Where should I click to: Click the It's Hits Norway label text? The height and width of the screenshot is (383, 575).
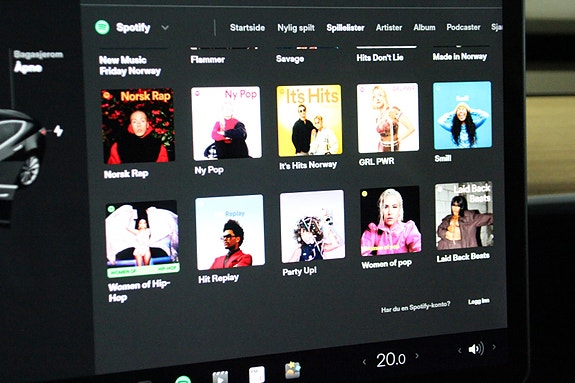[x=308, y=165]
